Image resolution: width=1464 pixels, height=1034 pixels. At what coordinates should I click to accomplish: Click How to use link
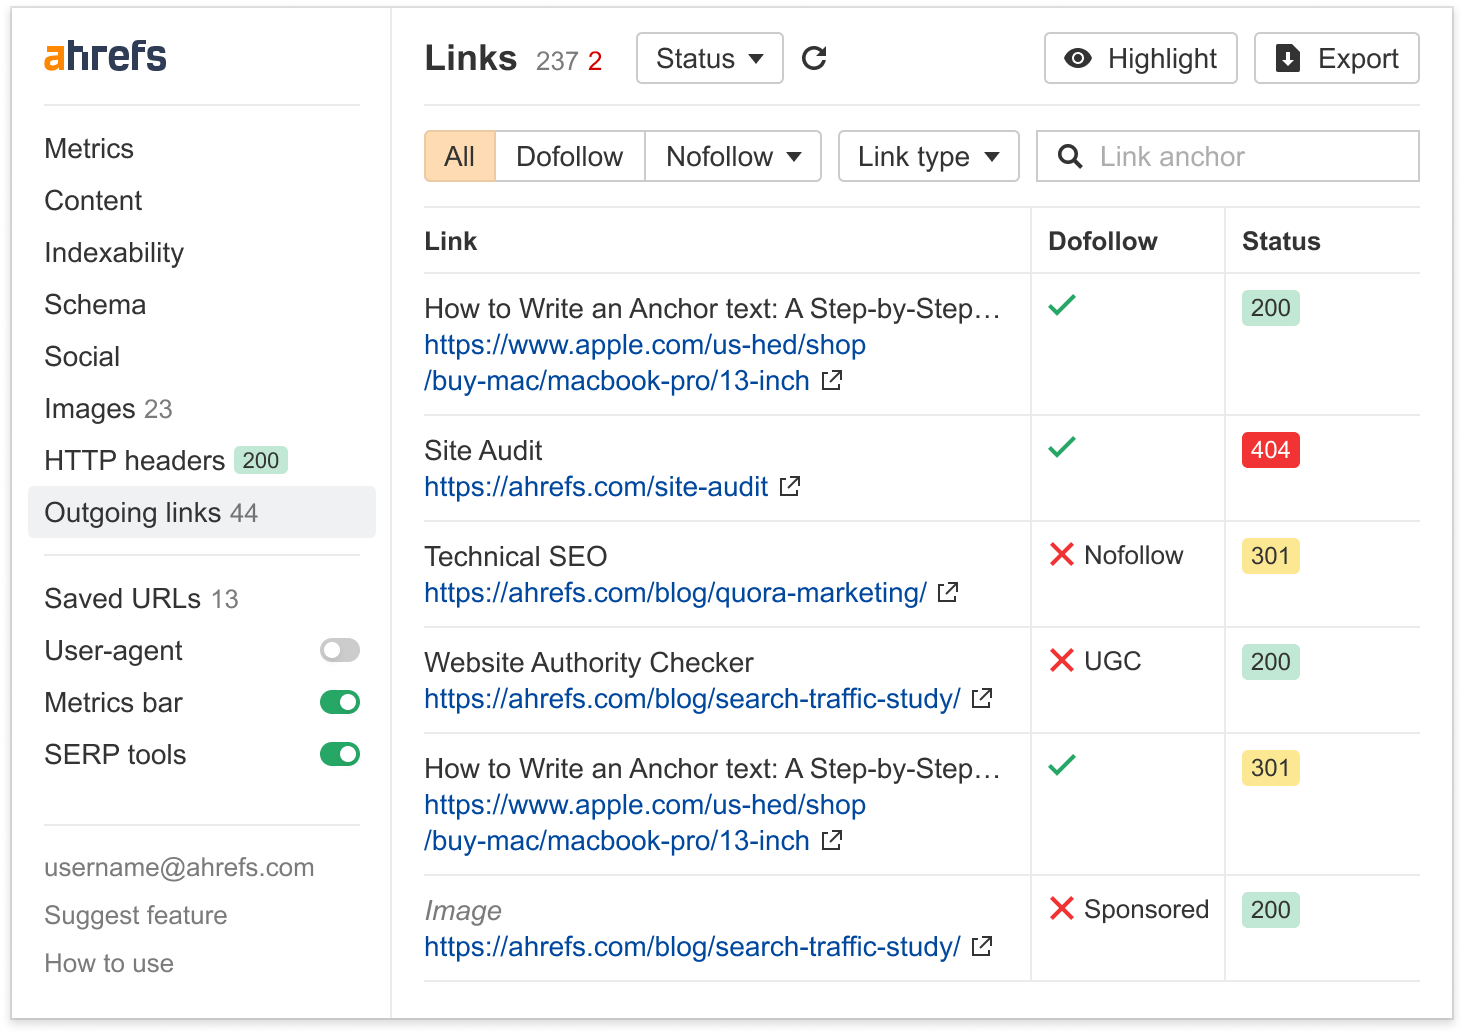coord(109,963)
